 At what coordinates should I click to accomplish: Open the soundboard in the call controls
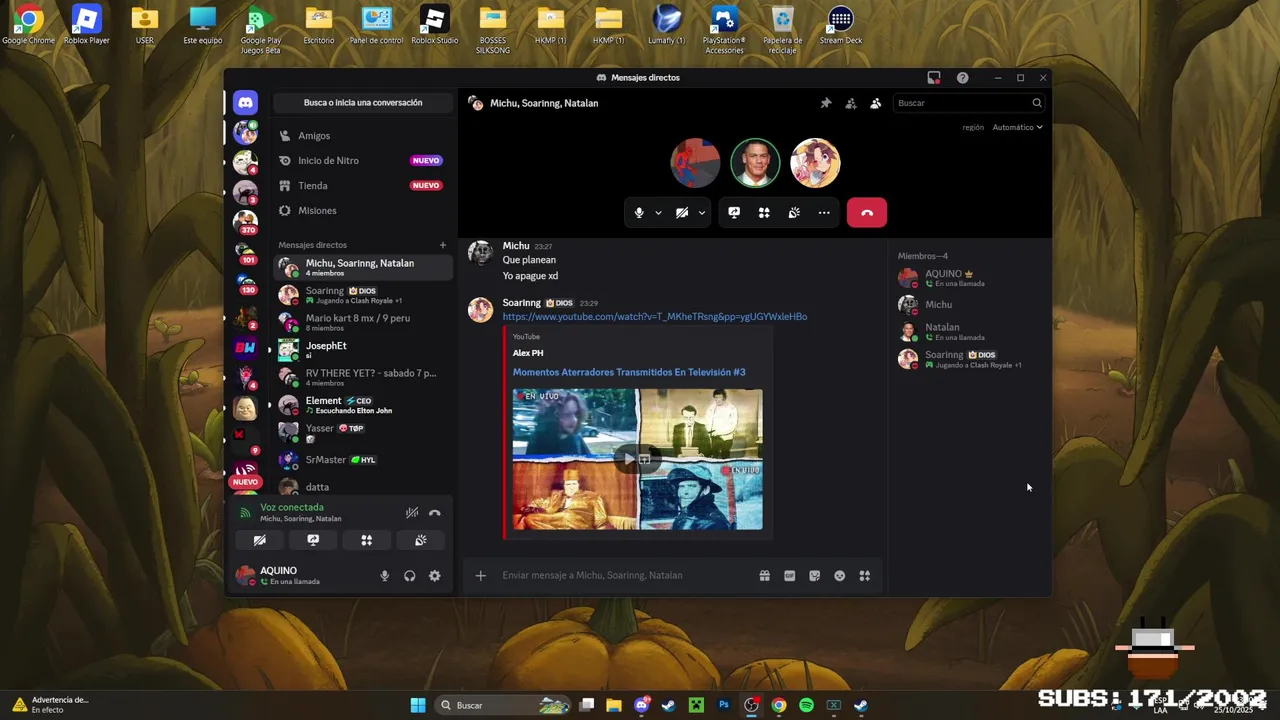(794, 212)
